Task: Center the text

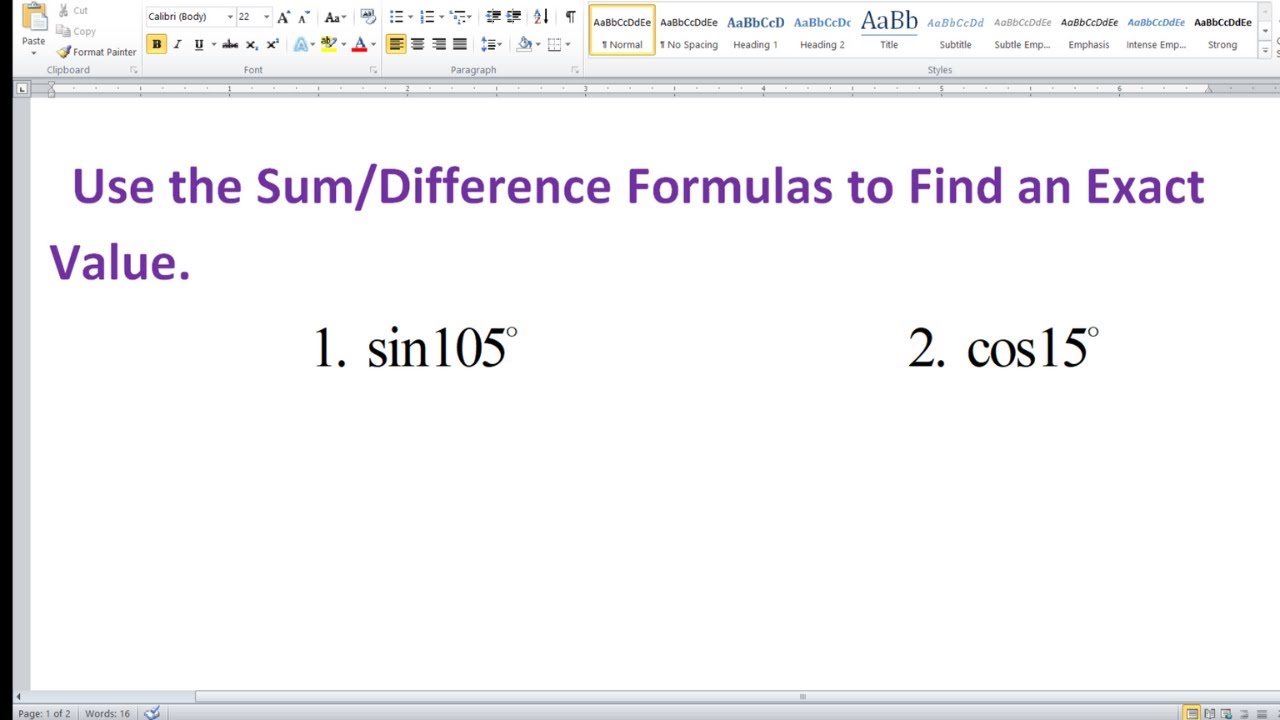Action: [417, 44]
